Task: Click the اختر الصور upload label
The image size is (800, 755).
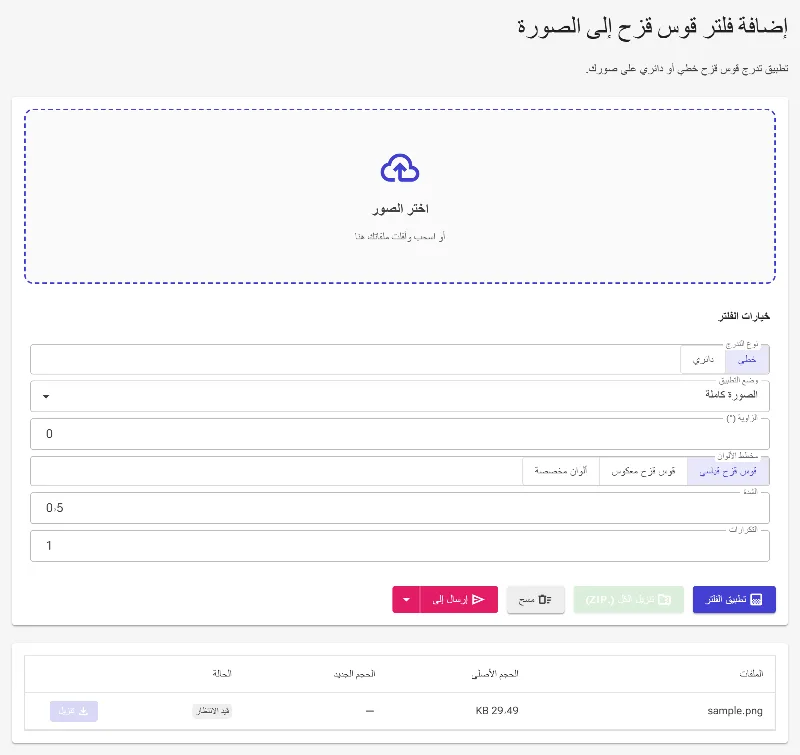Action: [400, 209]
